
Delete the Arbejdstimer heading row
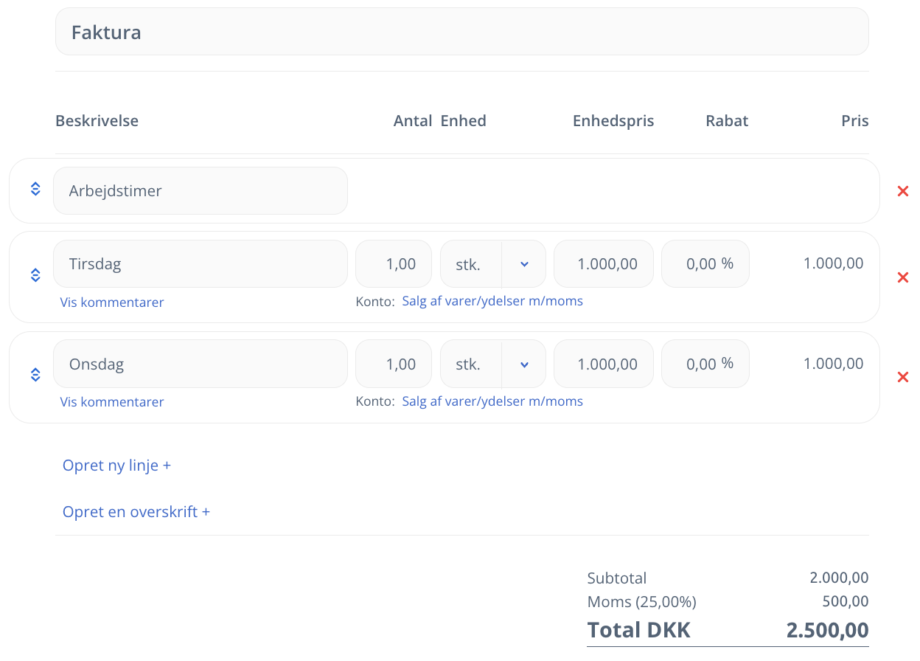[903, 191]
